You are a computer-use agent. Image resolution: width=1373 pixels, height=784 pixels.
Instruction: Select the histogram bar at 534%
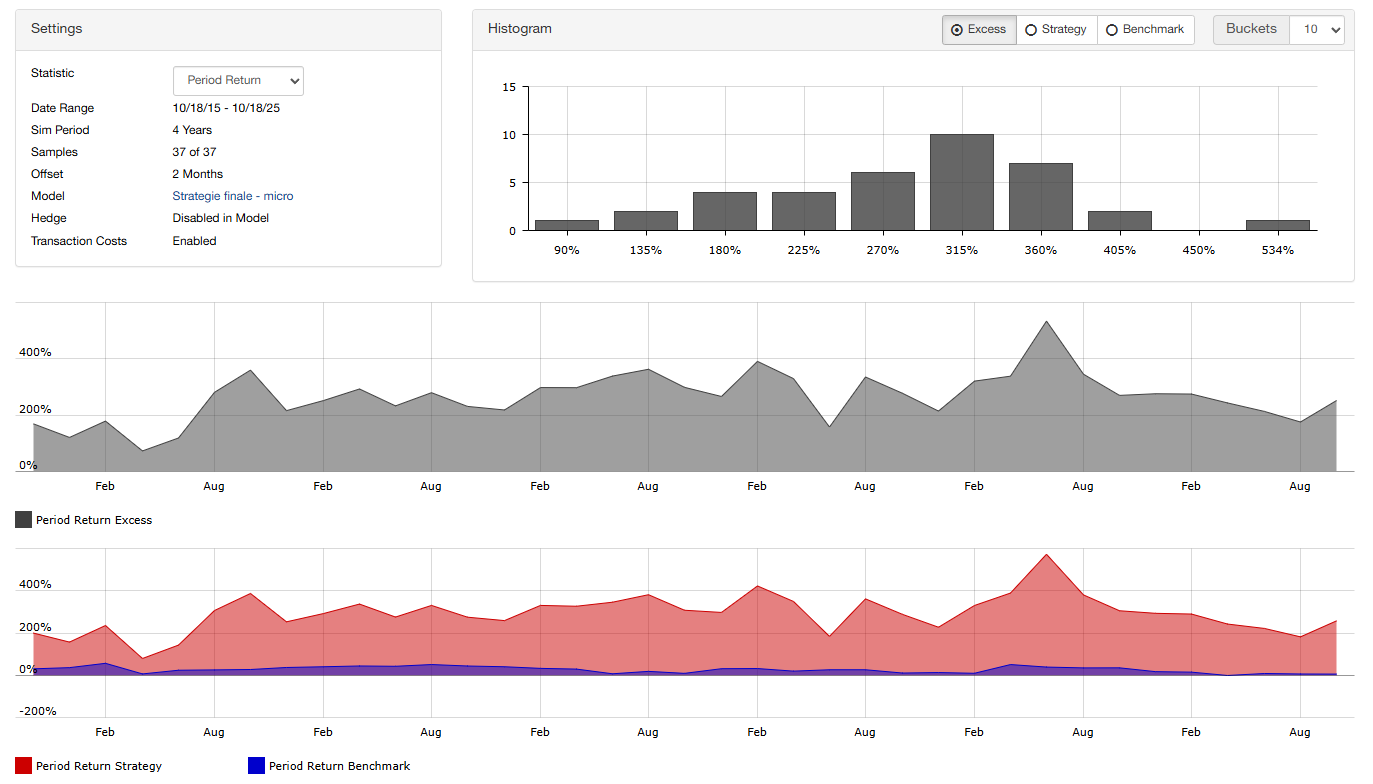1277,225
